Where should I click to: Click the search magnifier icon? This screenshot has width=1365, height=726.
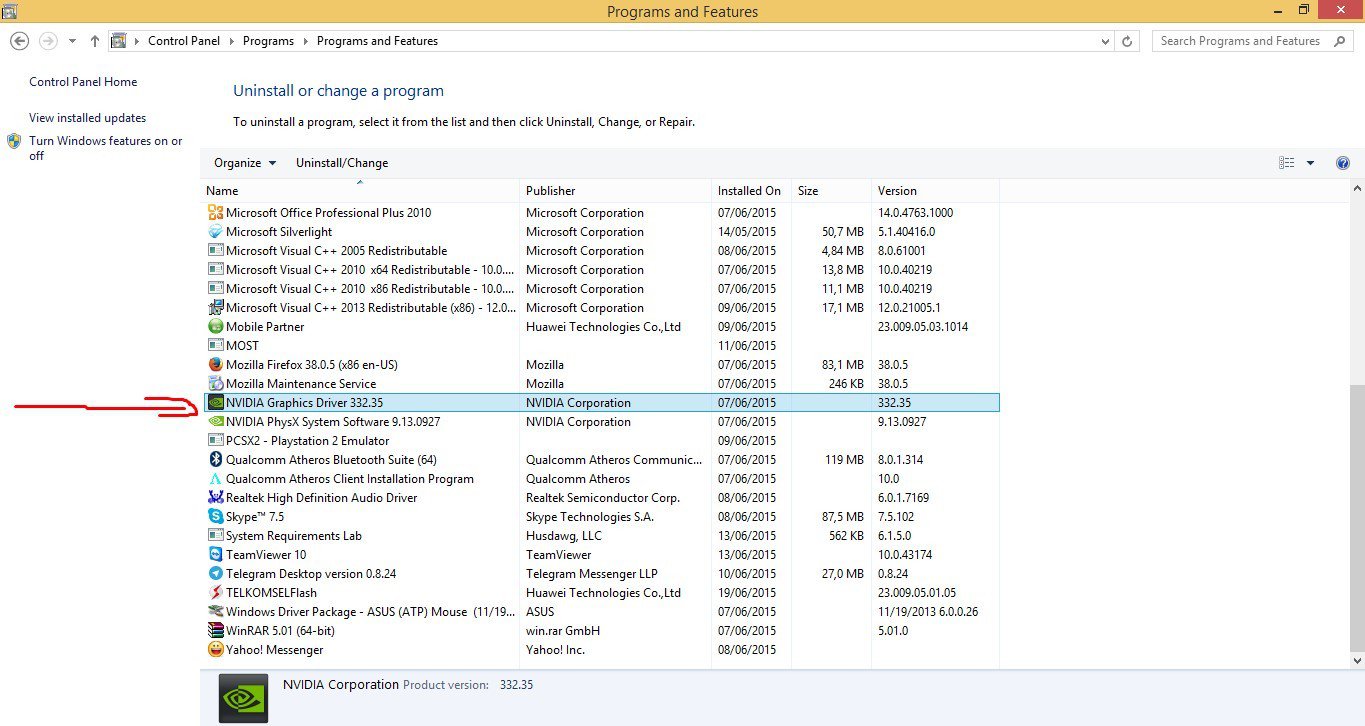1338,41
